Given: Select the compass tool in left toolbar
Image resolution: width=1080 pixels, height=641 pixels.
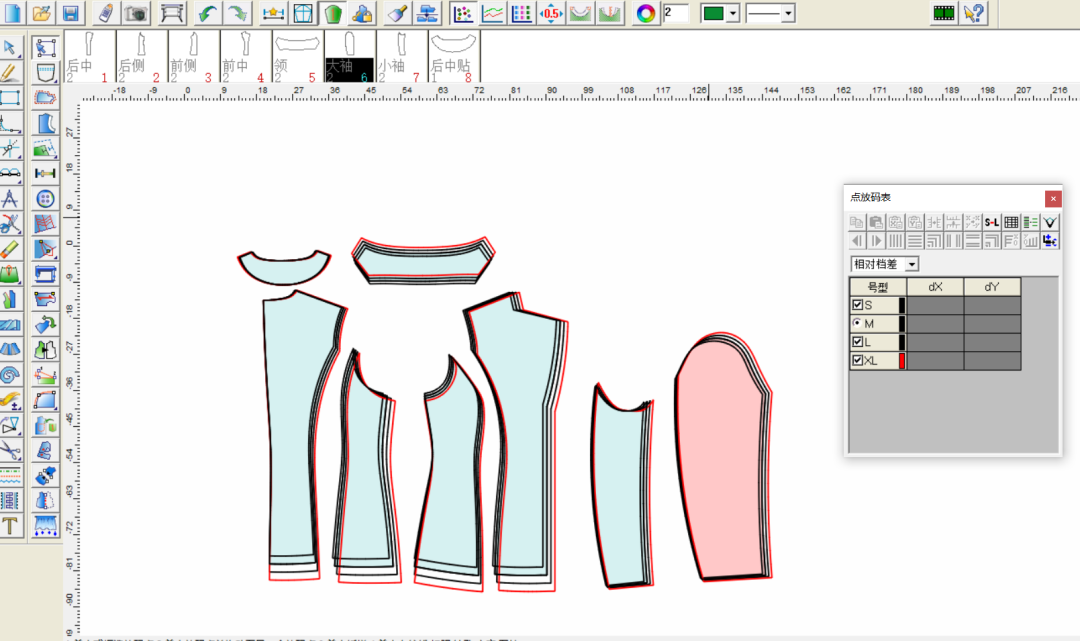Looking at the screenshot, I should tap(11, 199).
